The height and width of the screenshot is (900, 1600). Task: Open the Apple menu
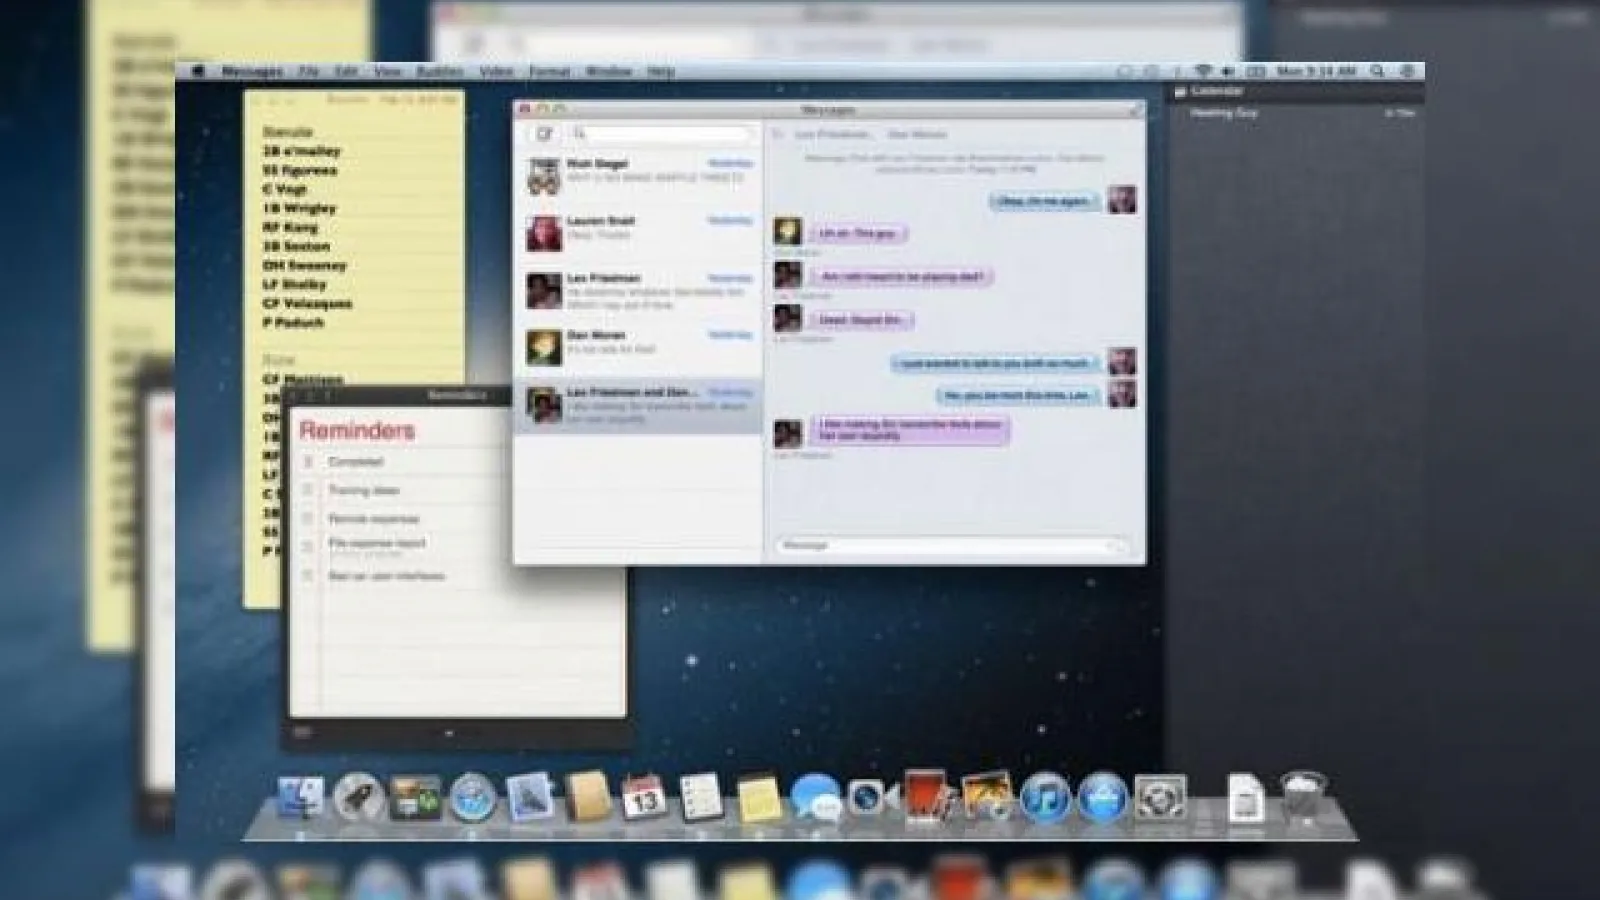pos(198,71)
